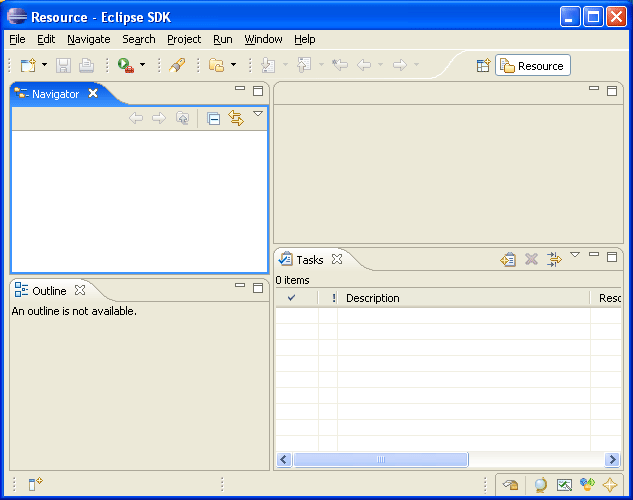Click the Fast View bar icon
The width and height of the screenshot is (633, 500).
pyautogui.click(x=35, y=483)
